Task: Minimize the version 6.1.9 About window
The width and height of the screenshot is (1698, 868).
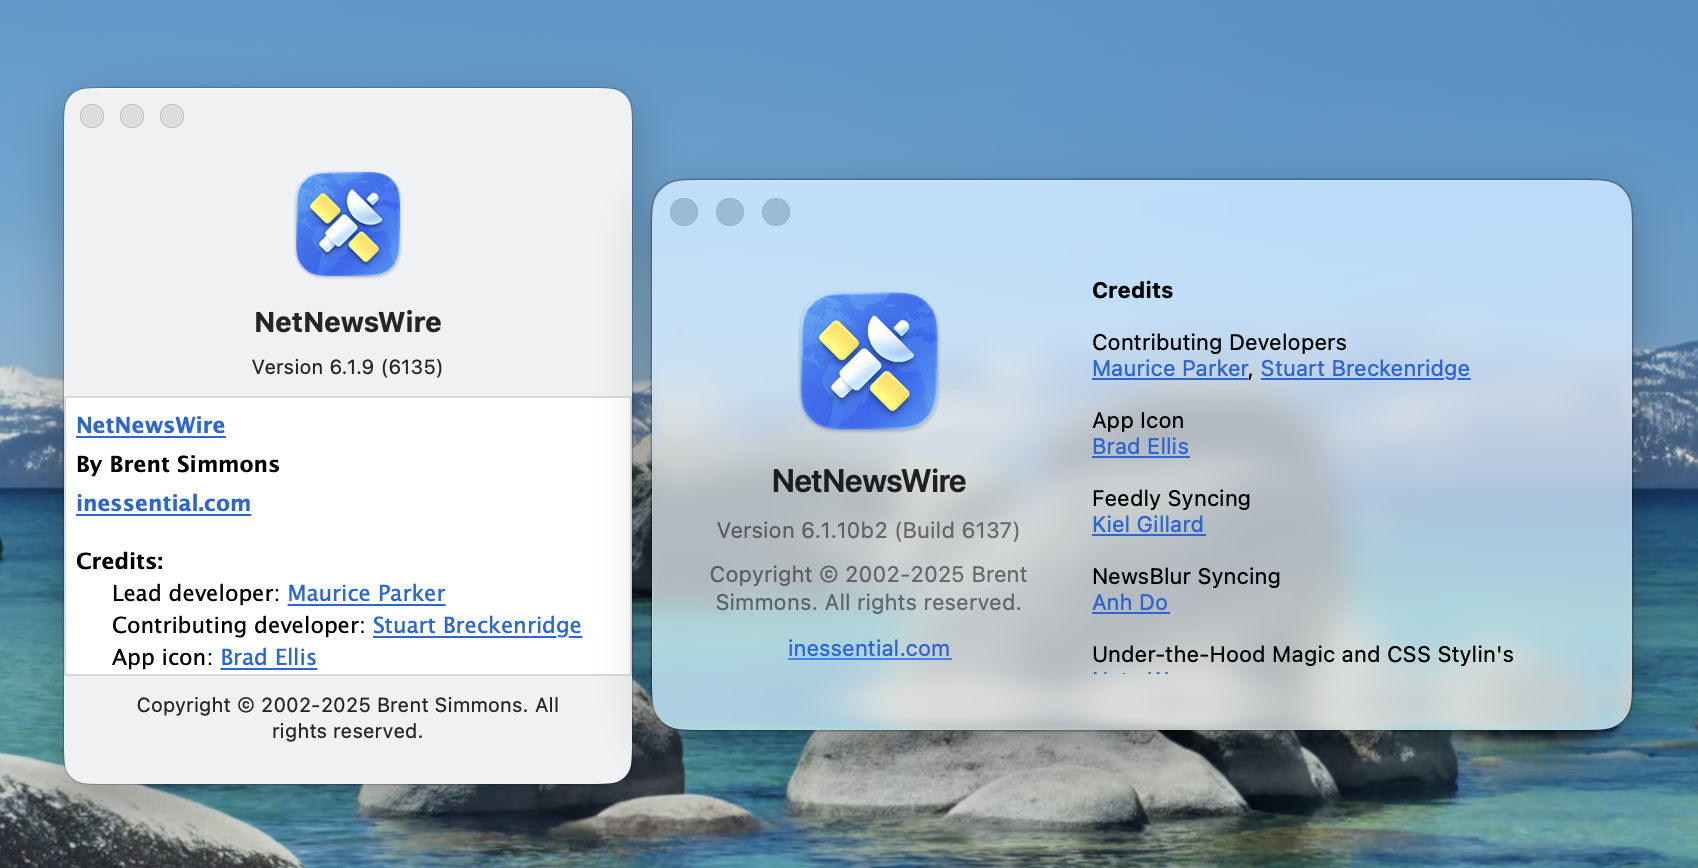Action: (132, 116)
